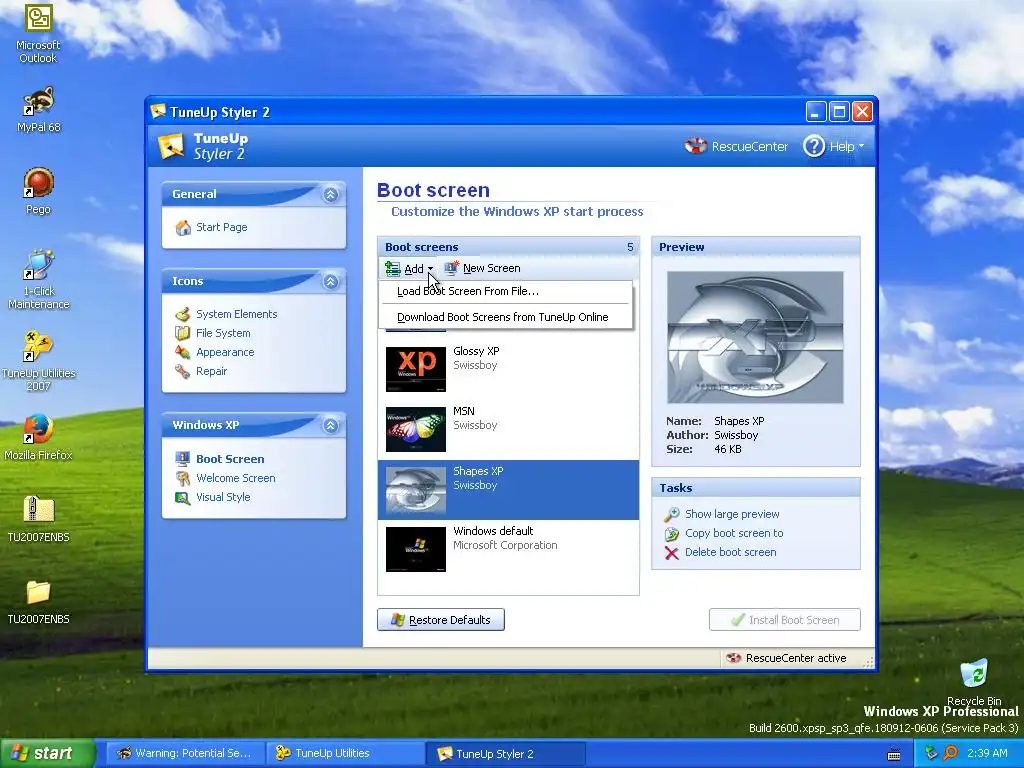Image resolution: width=1024 pixels, height=768 pixels.
Task: Open Microsoft Outlook desktop icon
Action: [38, 19]
